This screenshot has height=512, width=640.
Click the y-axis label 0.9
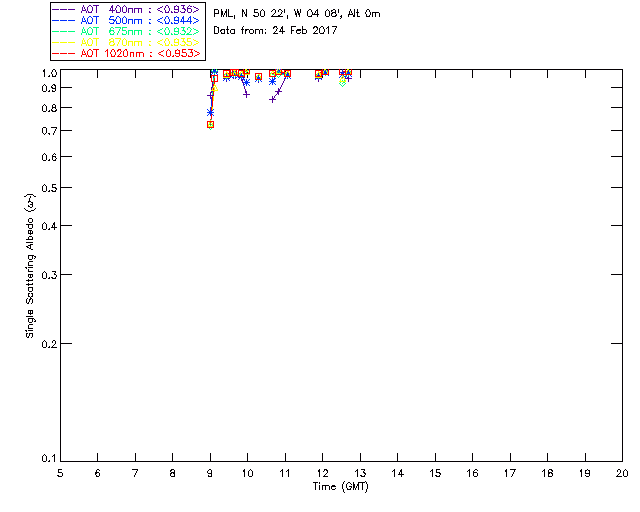(49, 88)
